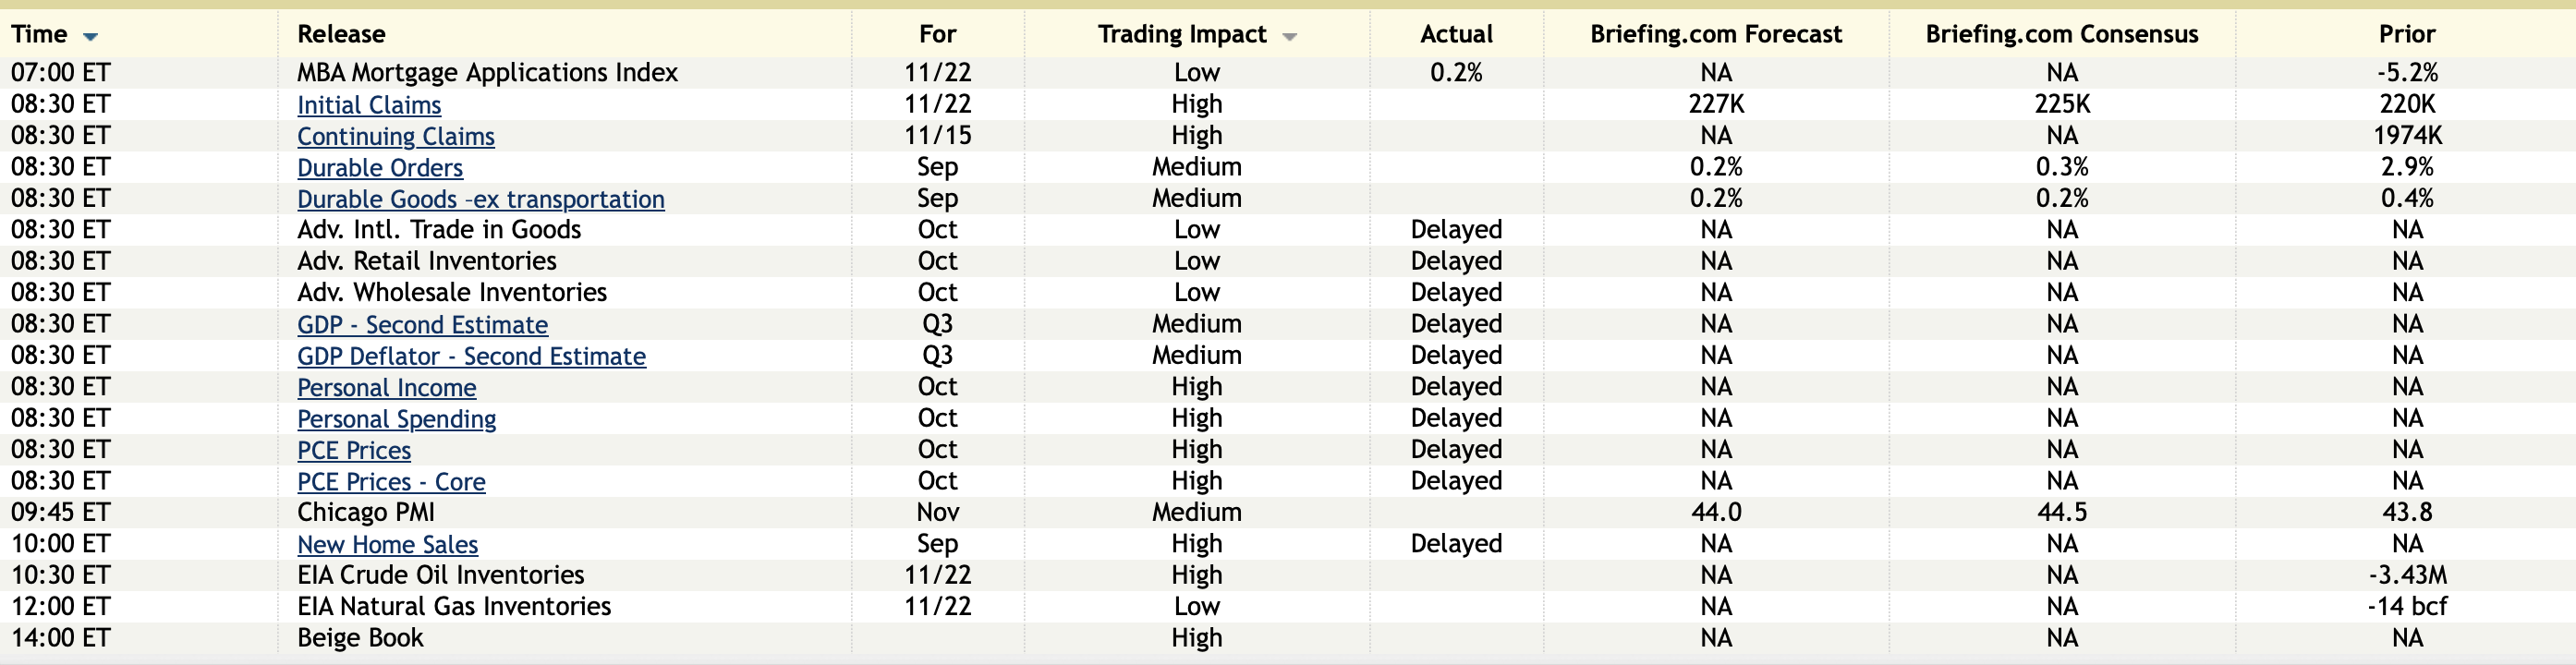Screen dimensions: 2576x665
Task: View the GDP - Second Estimate report
Action: (422, 325)
